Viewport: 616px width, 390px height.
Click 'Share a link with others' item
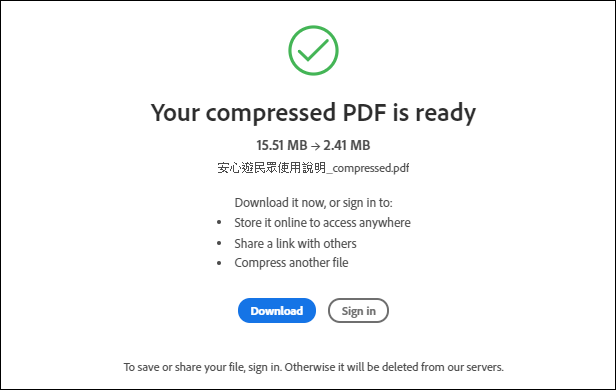[x=295, y=244]
